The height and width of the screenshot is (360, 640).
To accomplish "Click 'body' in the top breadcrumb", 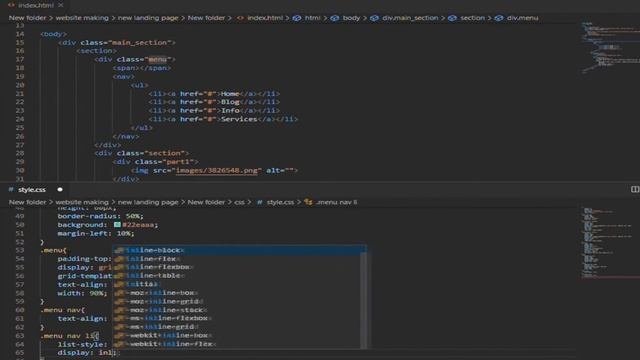I will (351, 18).
